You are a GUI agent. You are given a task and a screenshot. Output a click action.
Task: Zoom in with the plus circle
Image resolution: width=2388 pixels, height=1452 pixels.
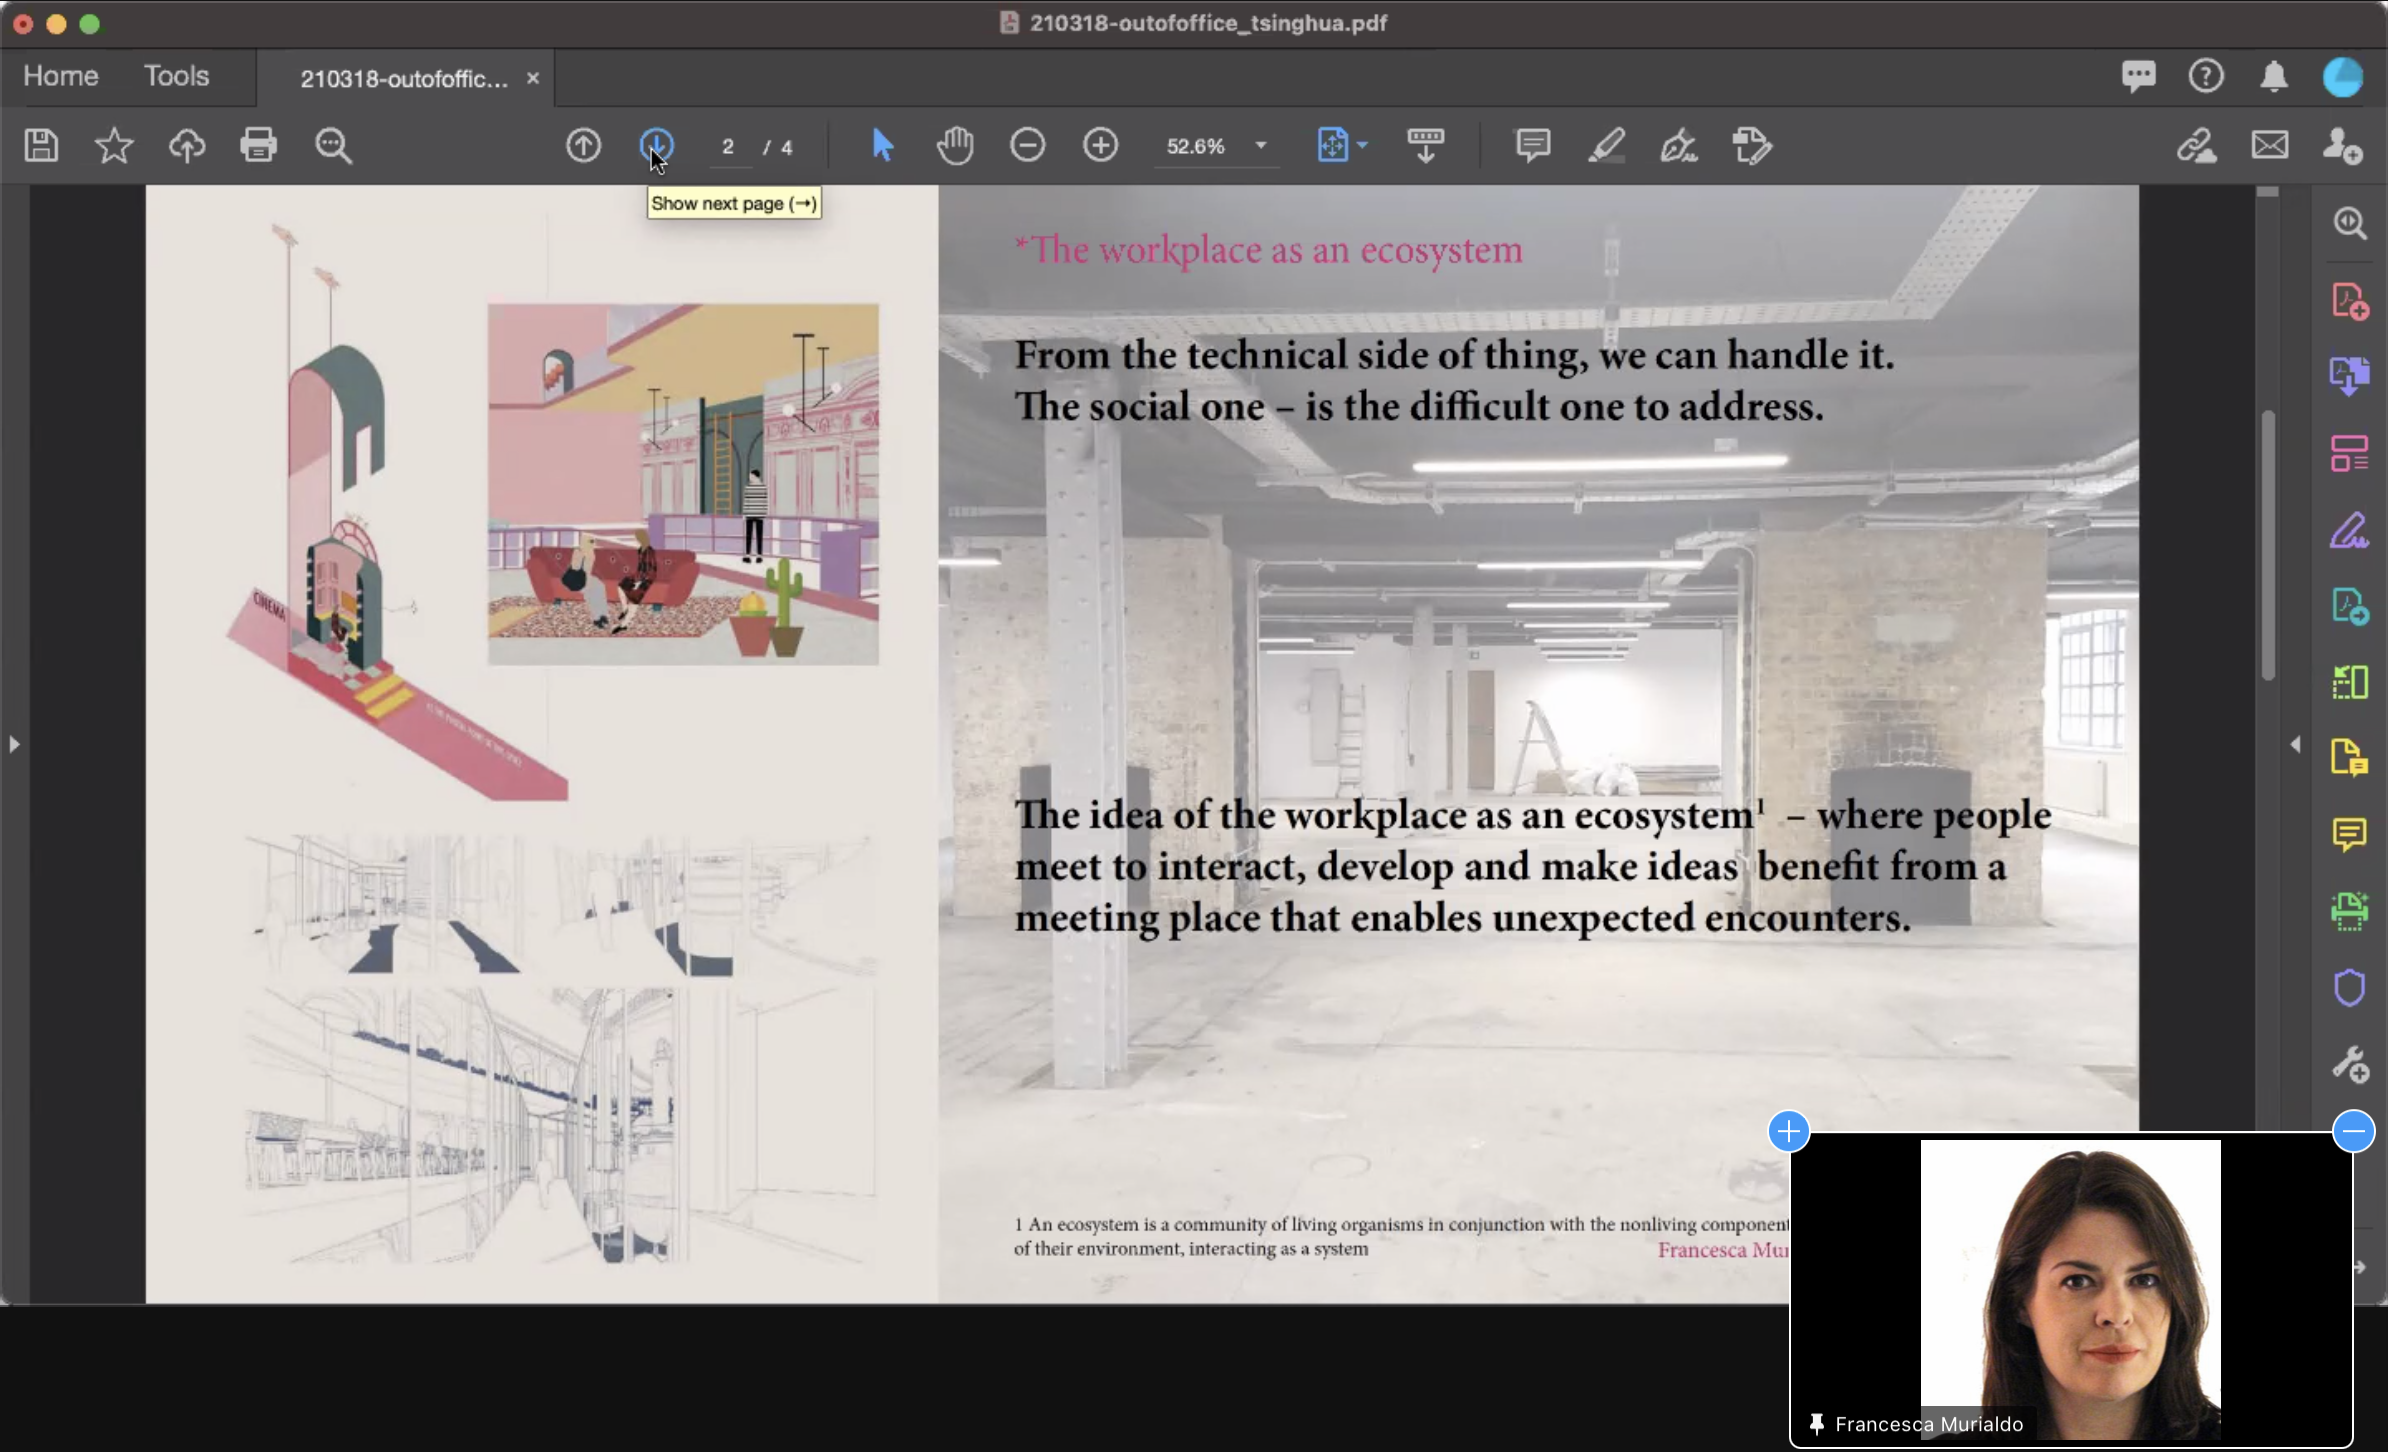[1101, 146]
